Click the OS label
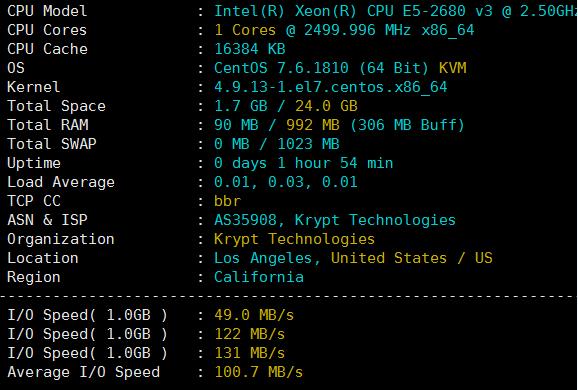This screenshot has height=390, width=578. 16,68
